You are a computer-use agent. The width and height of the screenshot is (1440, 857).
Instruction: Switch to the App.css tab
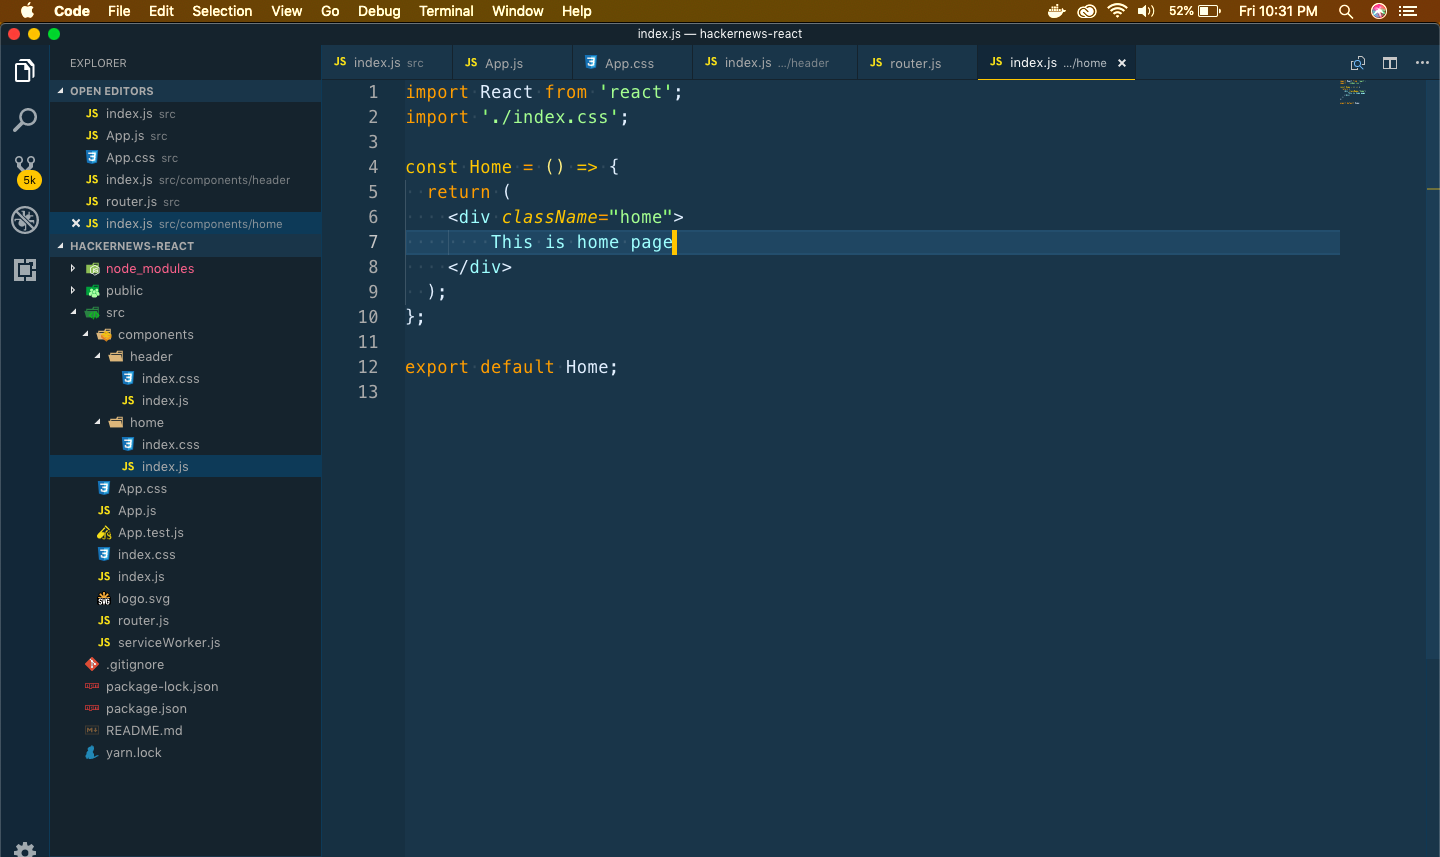click(x=632, y=62)
